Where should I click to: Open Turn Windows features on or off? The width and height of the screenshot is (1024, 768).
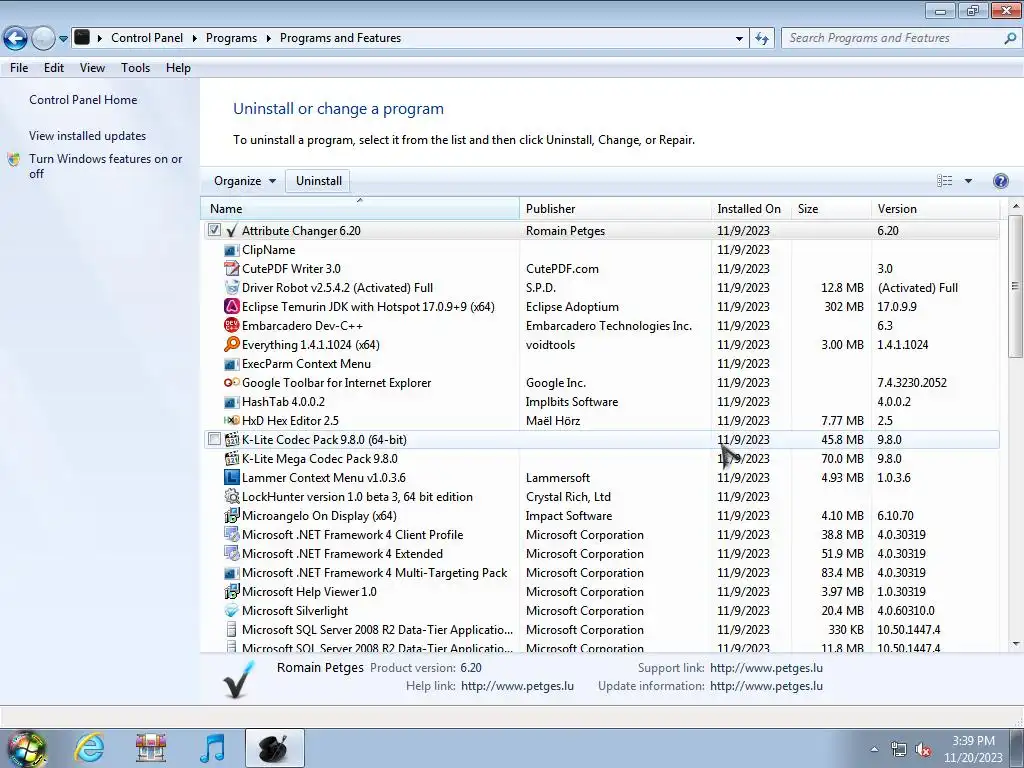click(105, 166)
